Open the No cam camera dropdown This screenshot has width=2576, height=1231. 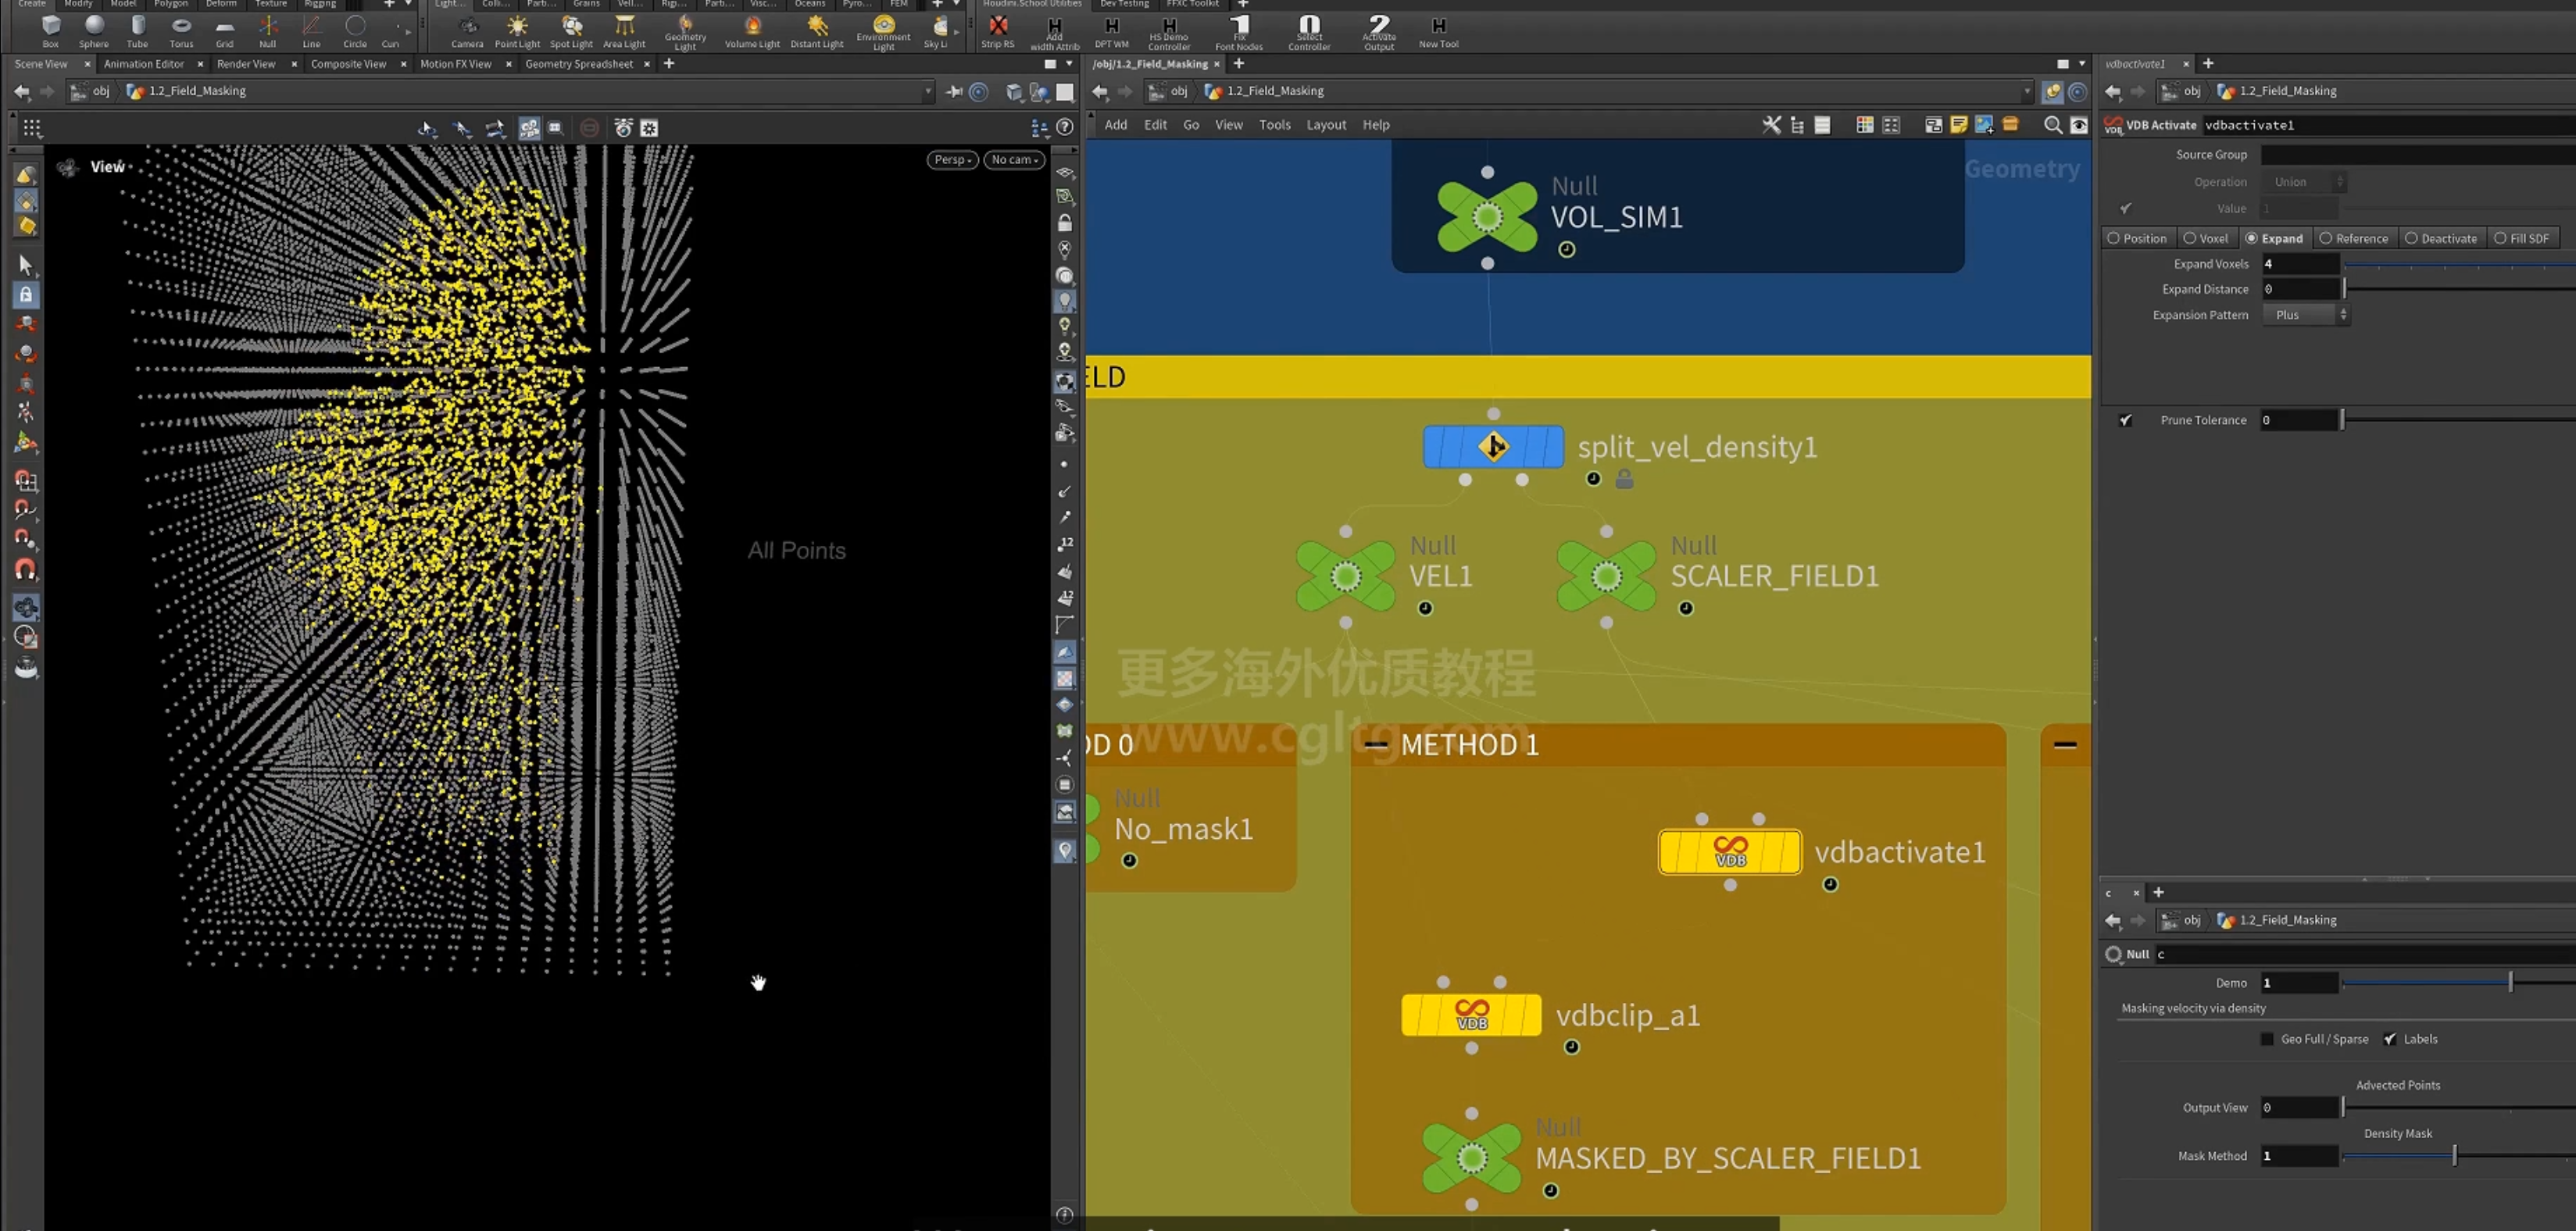click(1015, 160)
